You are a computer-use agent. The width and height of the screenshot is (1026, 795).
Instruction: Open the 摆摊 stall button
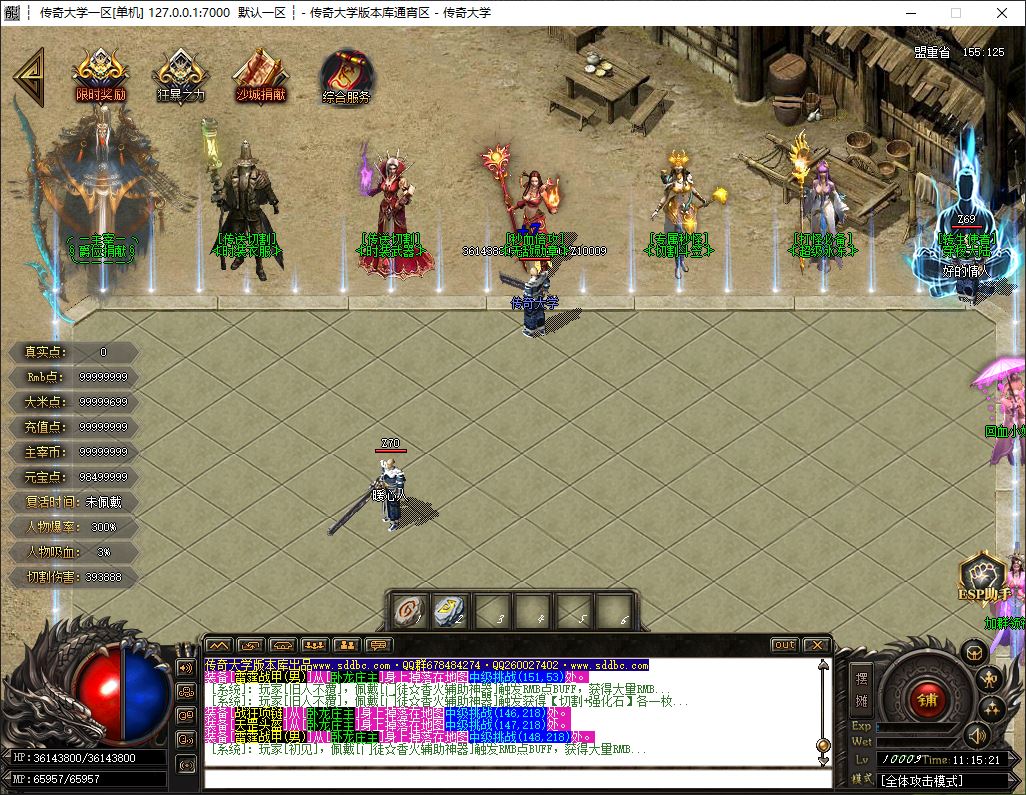click(x=861, y=690)
